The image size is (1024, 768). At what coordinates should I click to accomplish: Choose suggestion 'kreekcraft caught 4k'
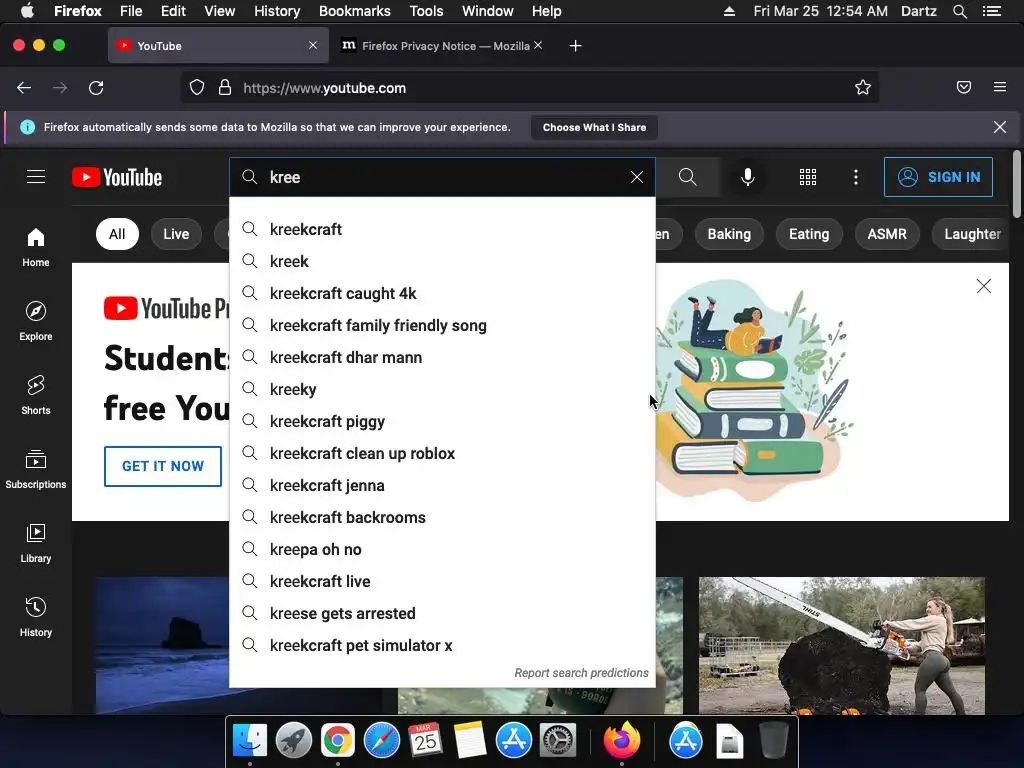(x=442, y=293)
